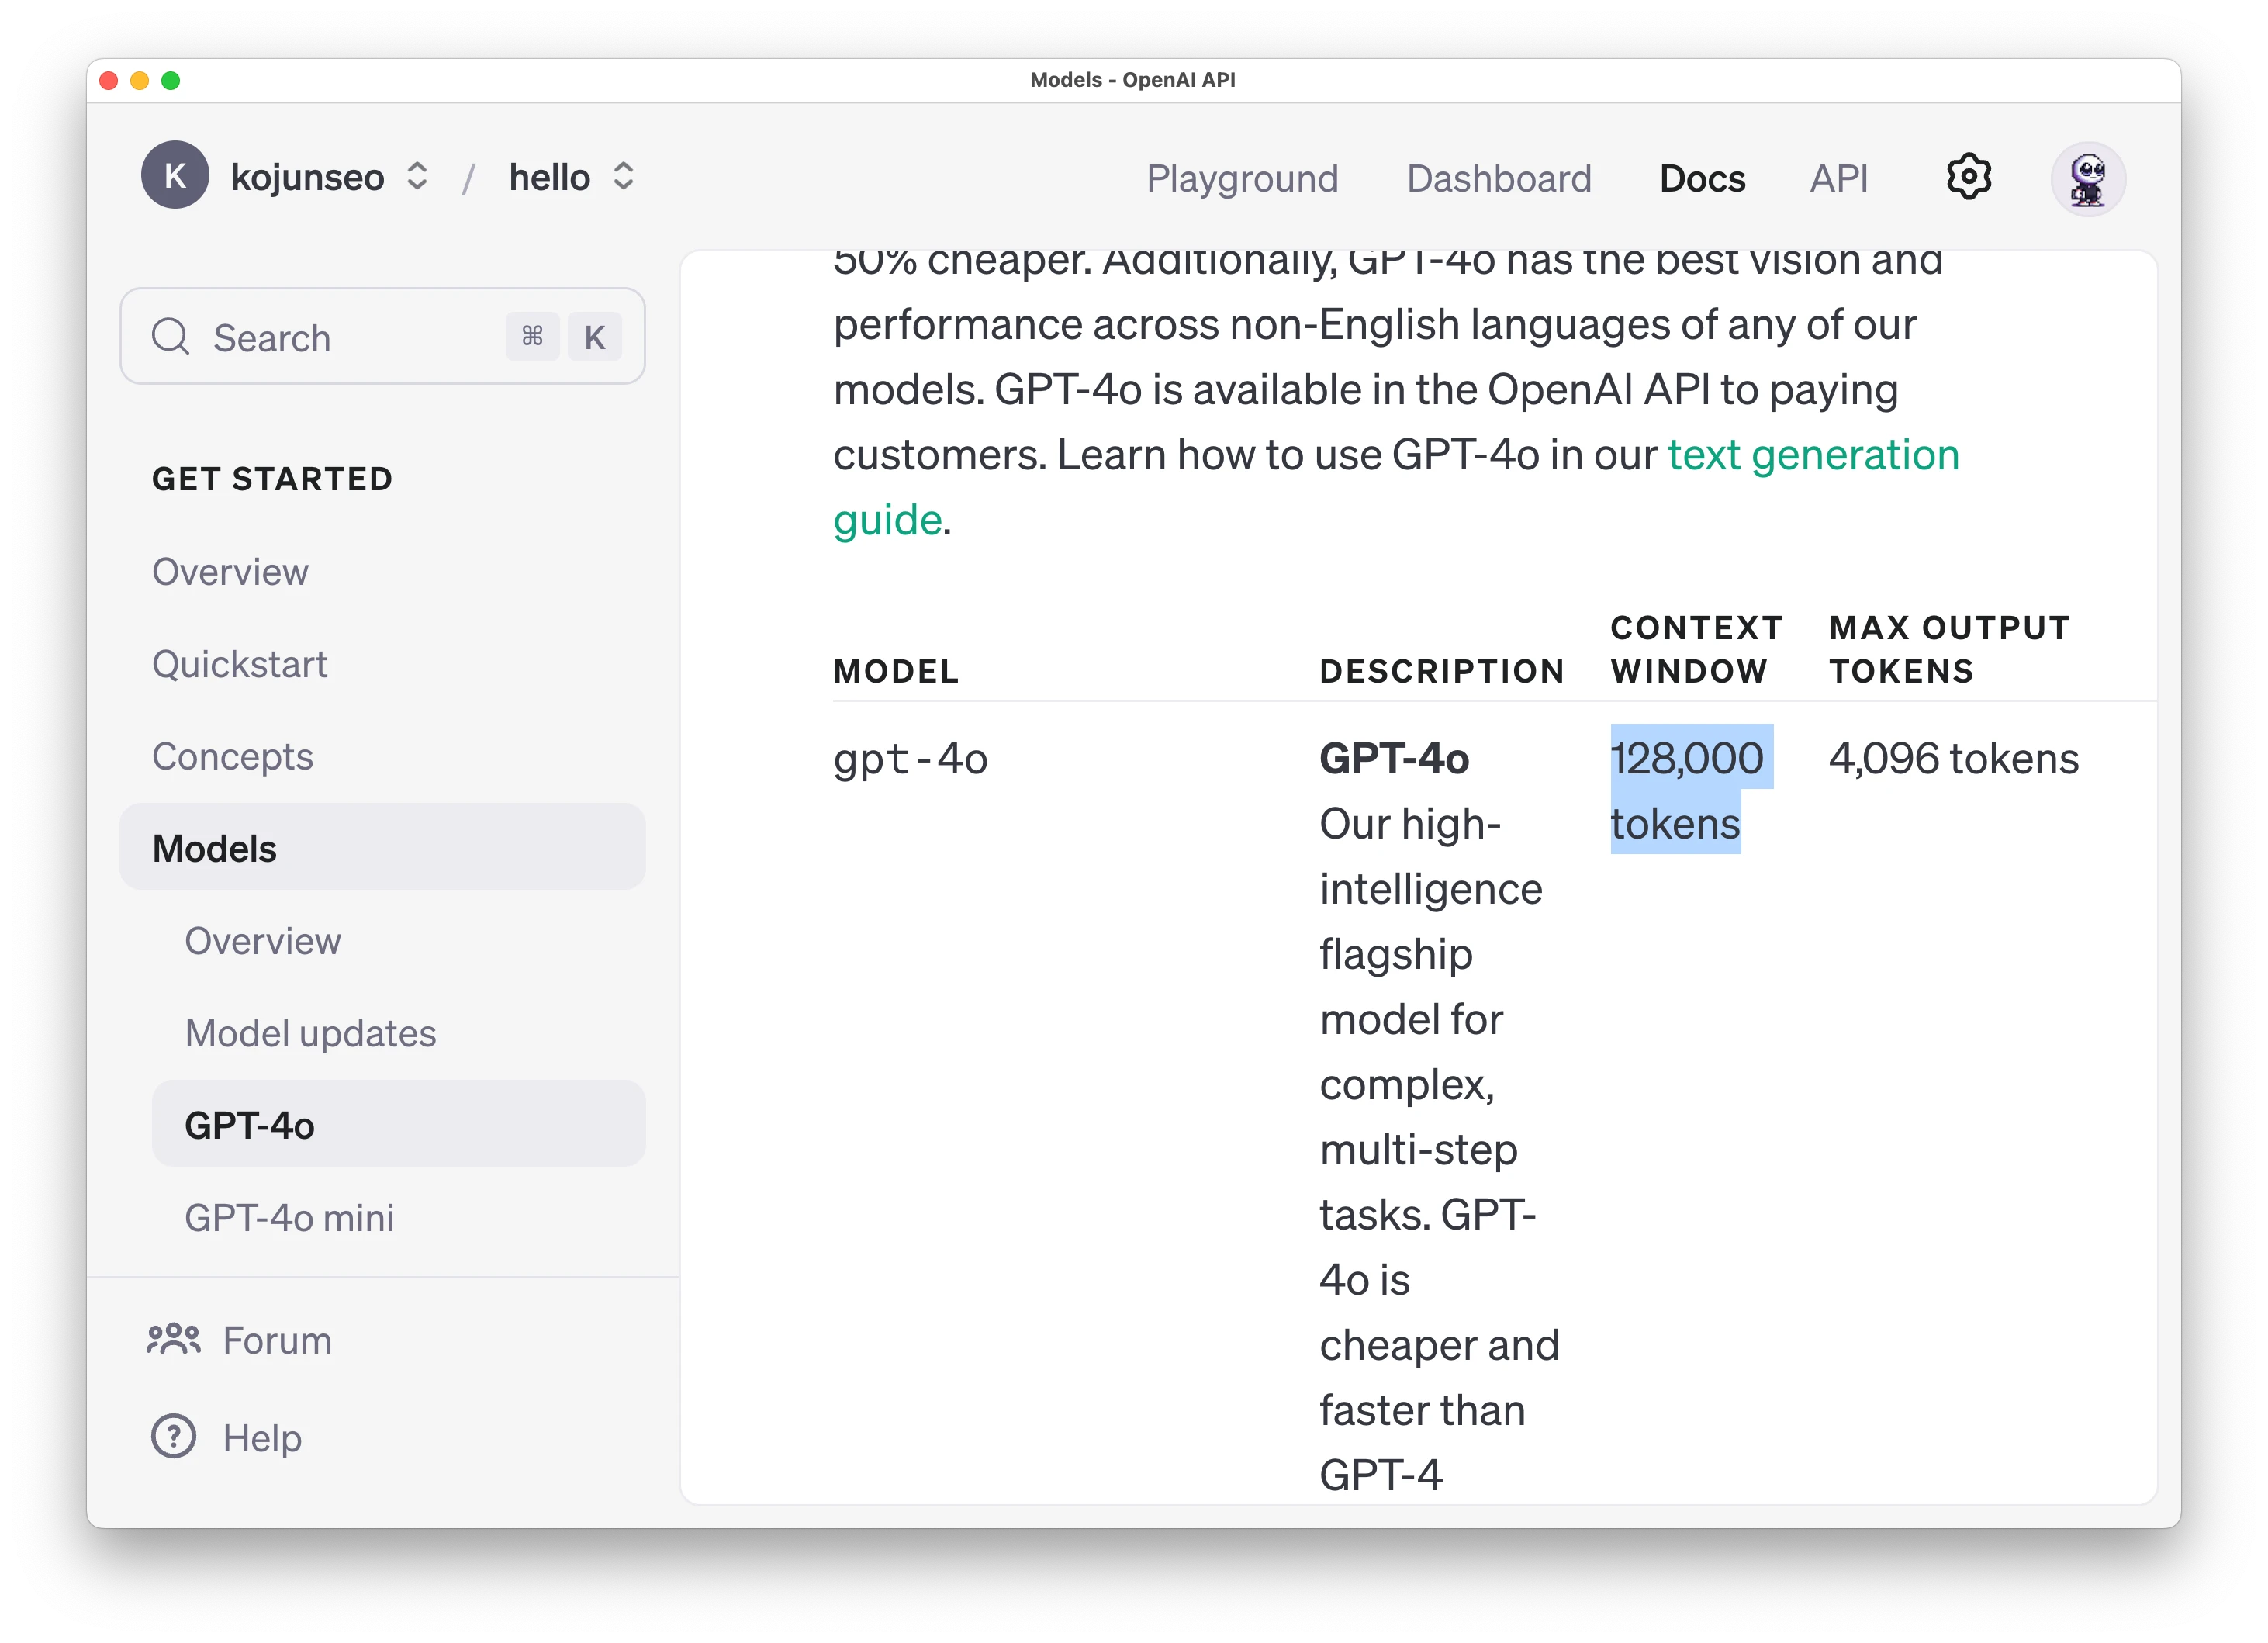Viewport: 2268px width, 1643px height.
Task: Open the Forum link
Action: click(x=277, y=1340)
